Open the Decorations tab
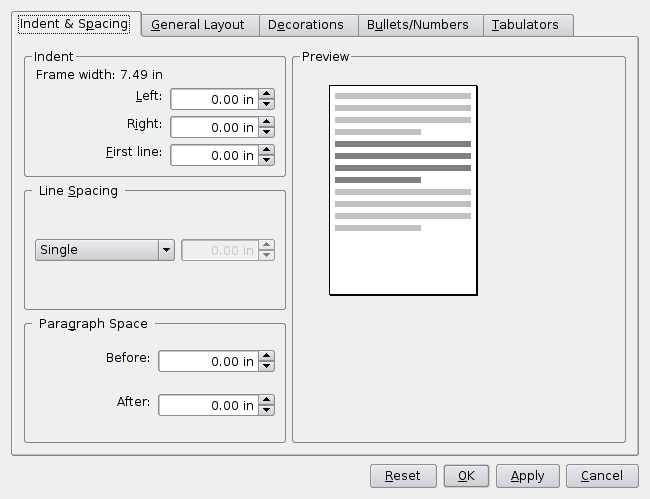Image resolution: width=650 pixels, height=499 pixels. point(305,25)
